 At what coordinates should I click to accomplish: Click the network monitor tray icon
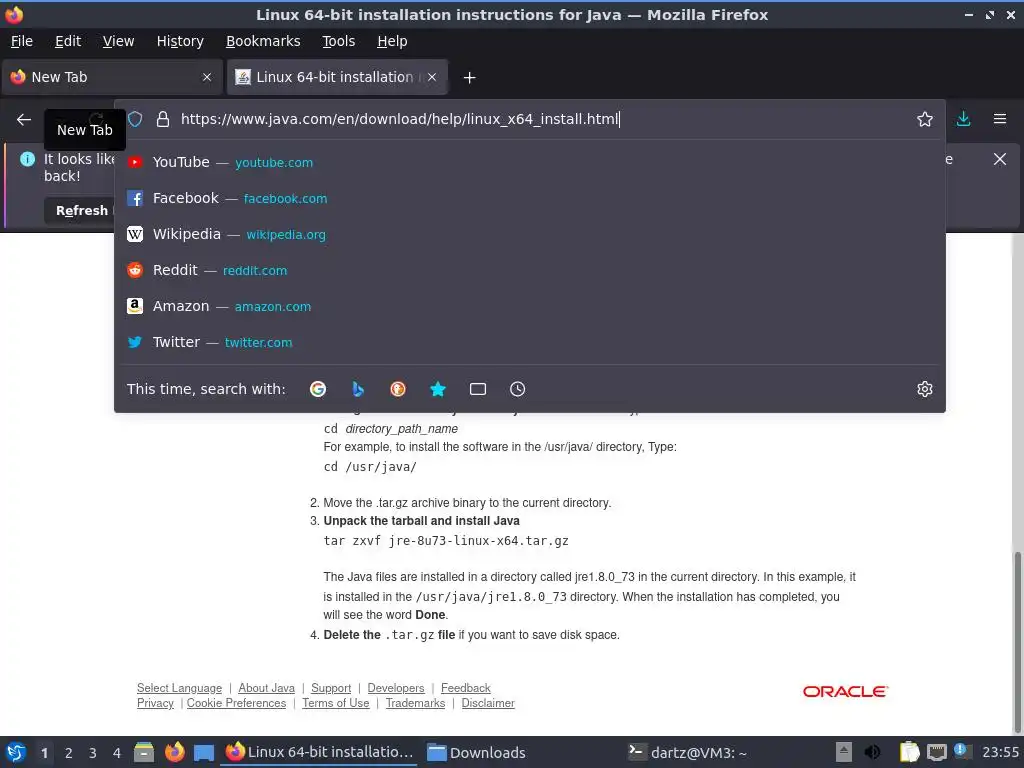pos(936,752)
